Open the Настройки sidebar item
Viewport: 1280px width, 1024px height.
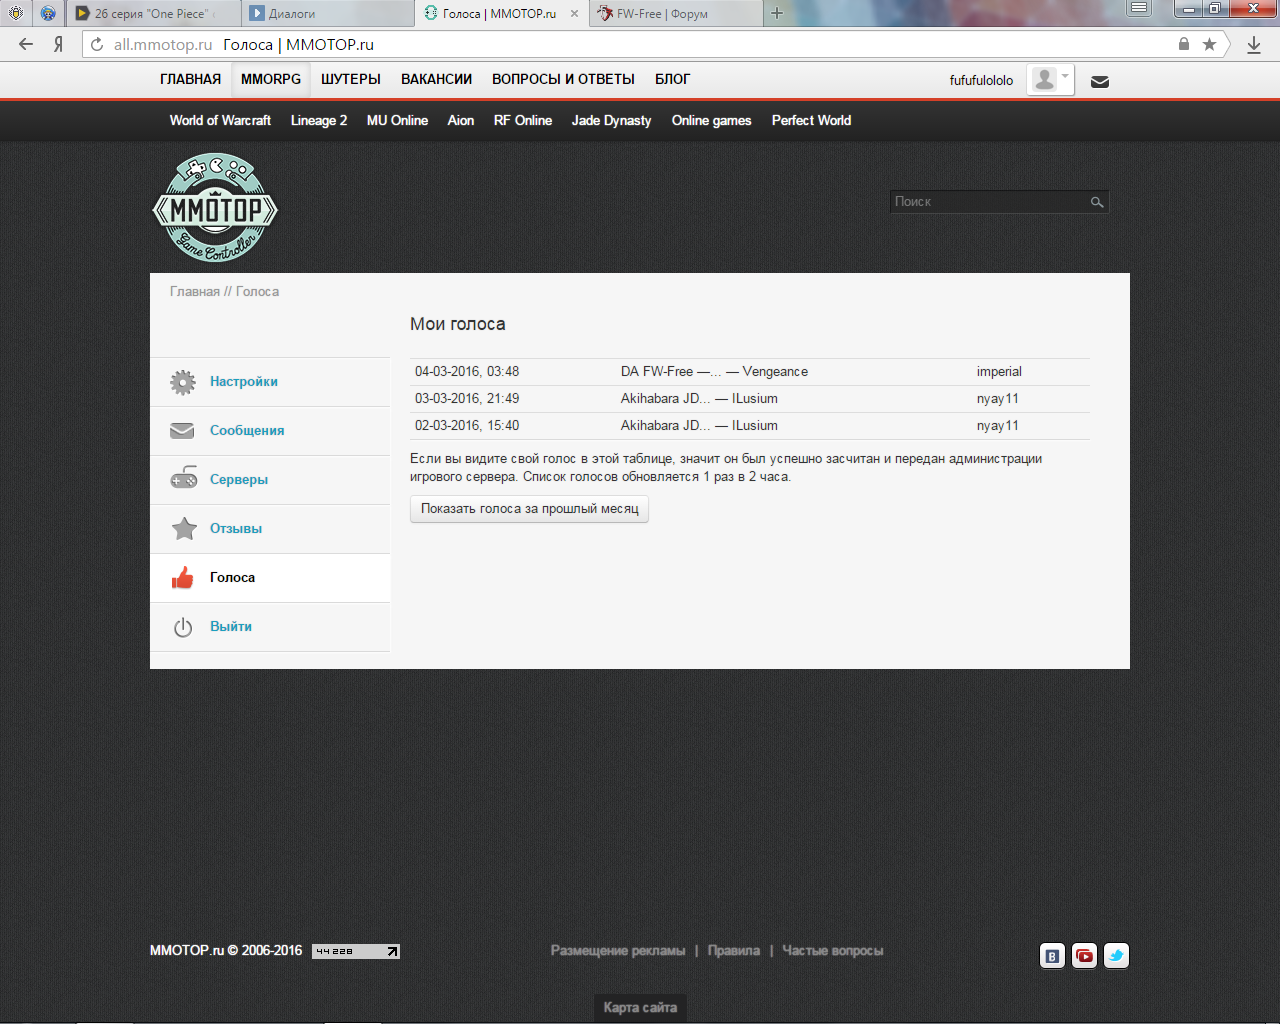point(243,382)
